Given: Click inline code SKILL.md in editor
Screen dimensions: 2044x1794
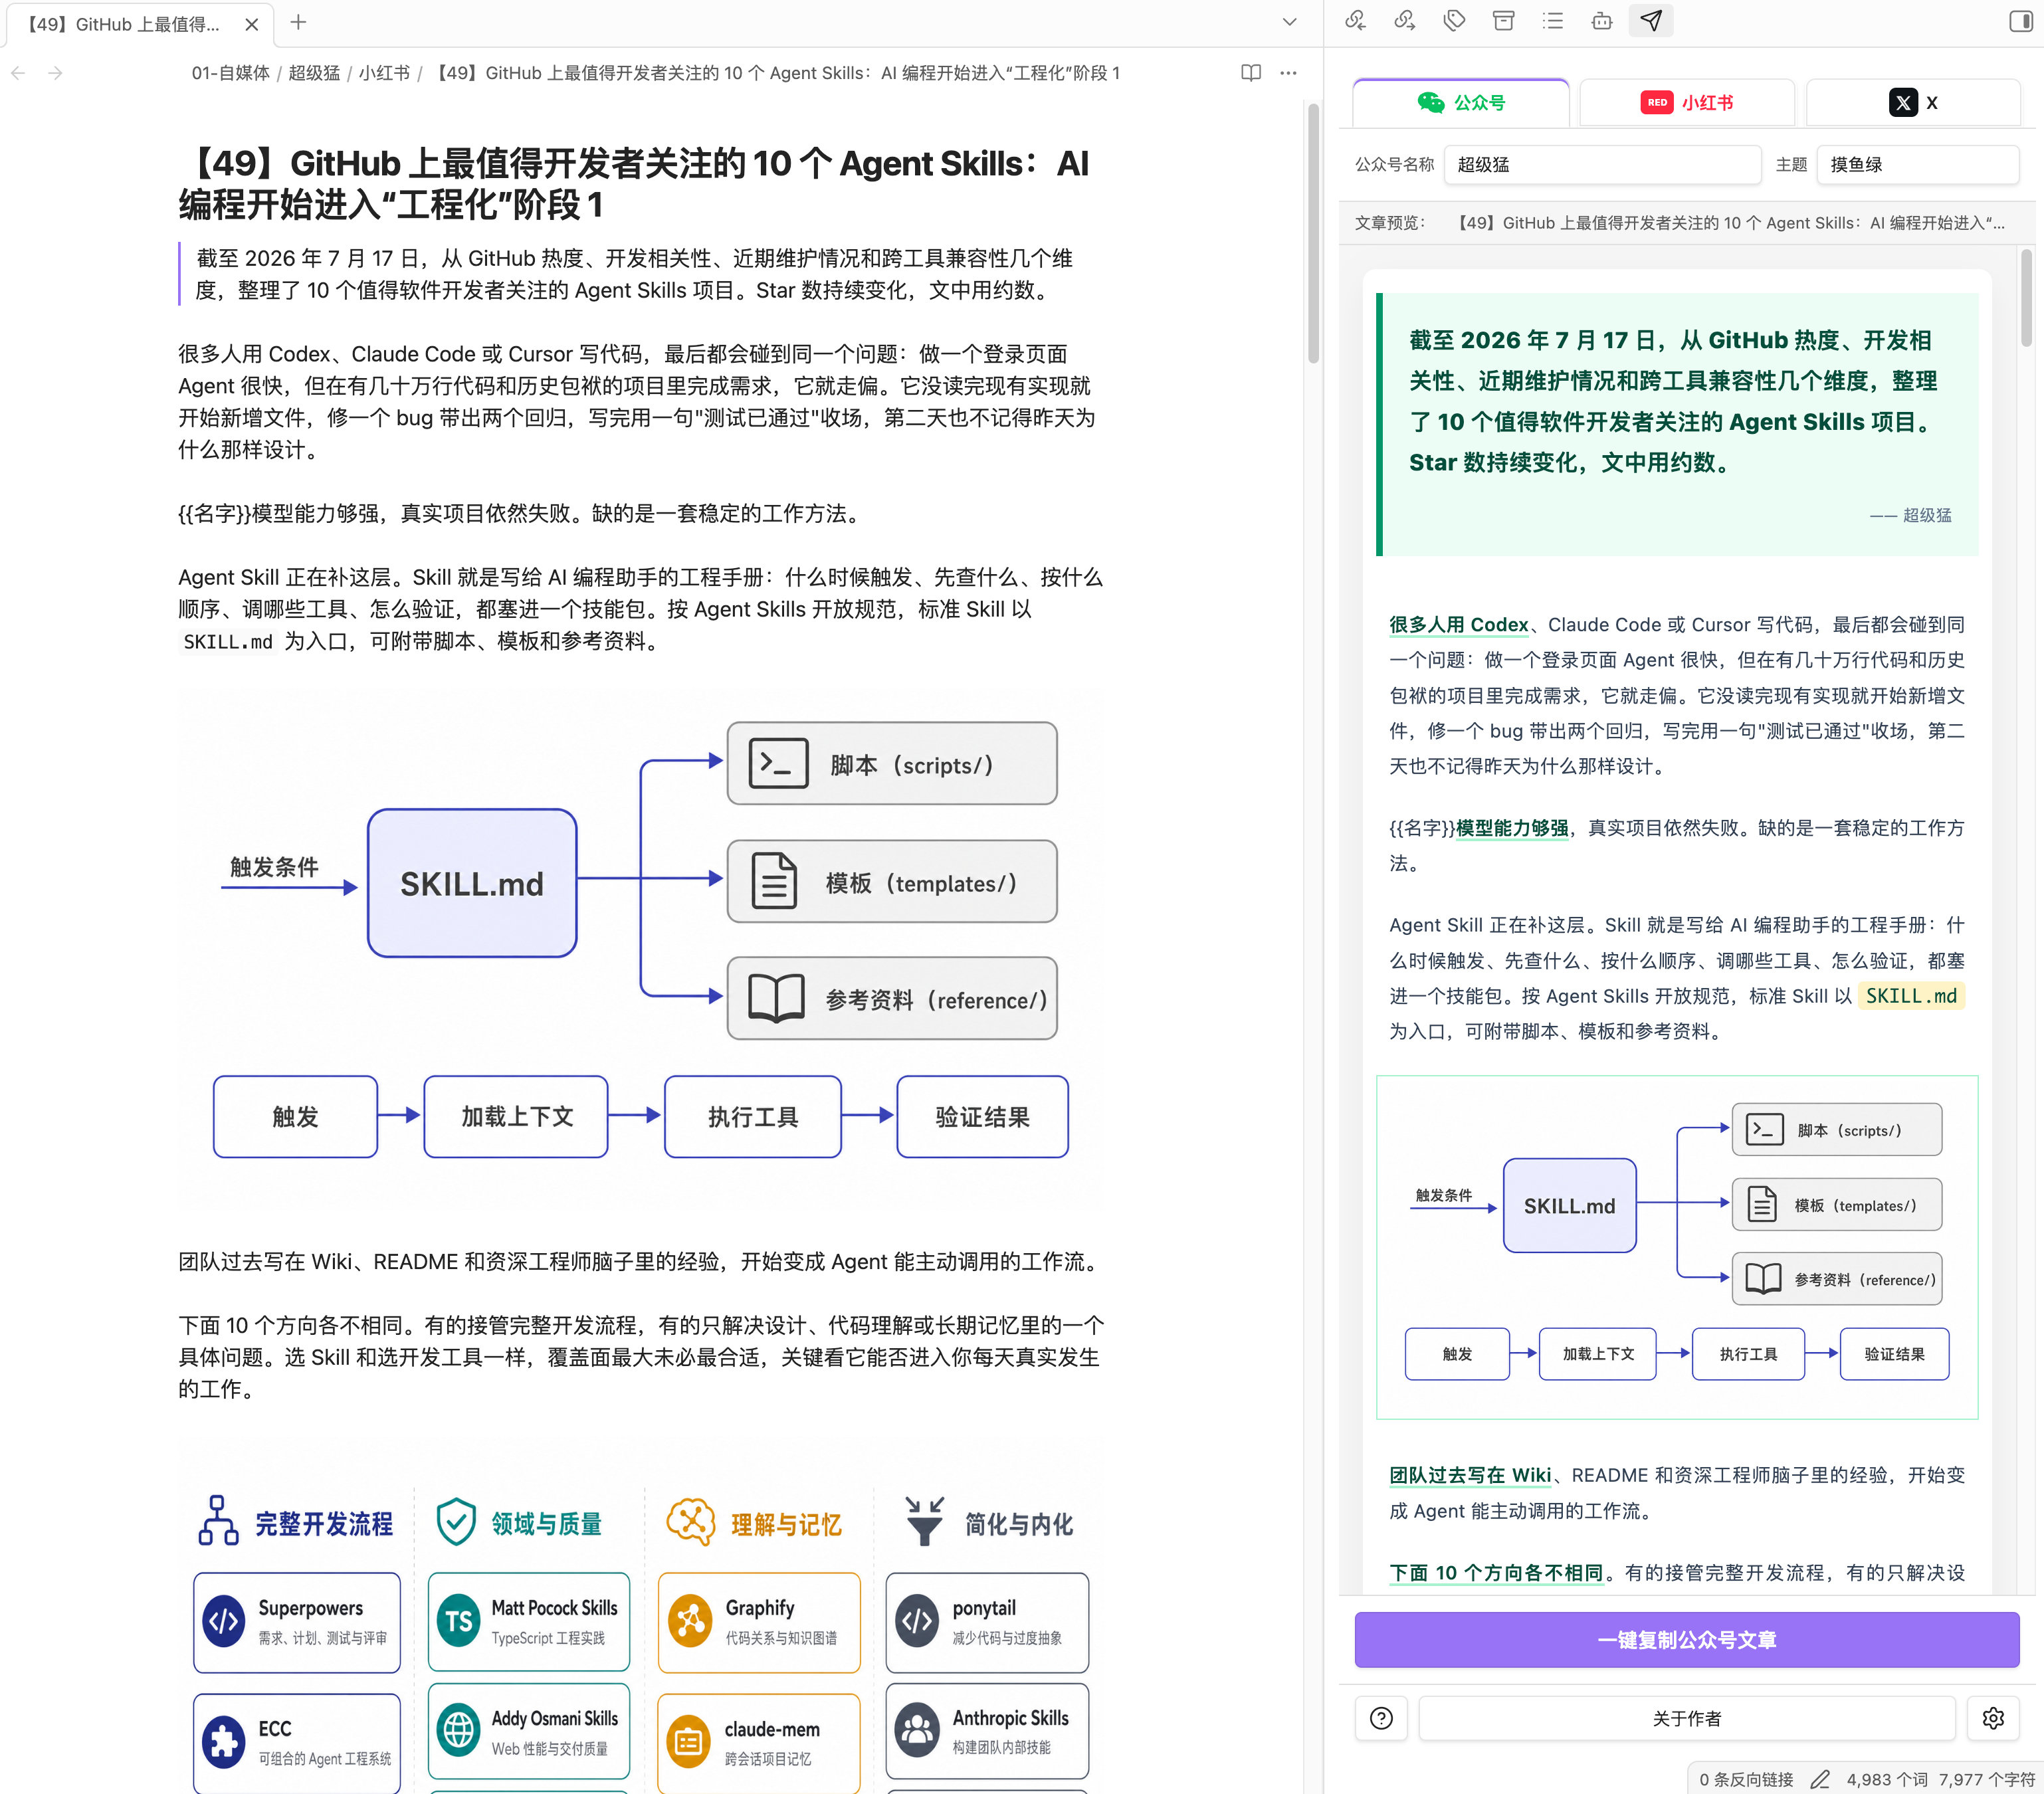Looking at the screenshot, I should [x=228, y=642].
